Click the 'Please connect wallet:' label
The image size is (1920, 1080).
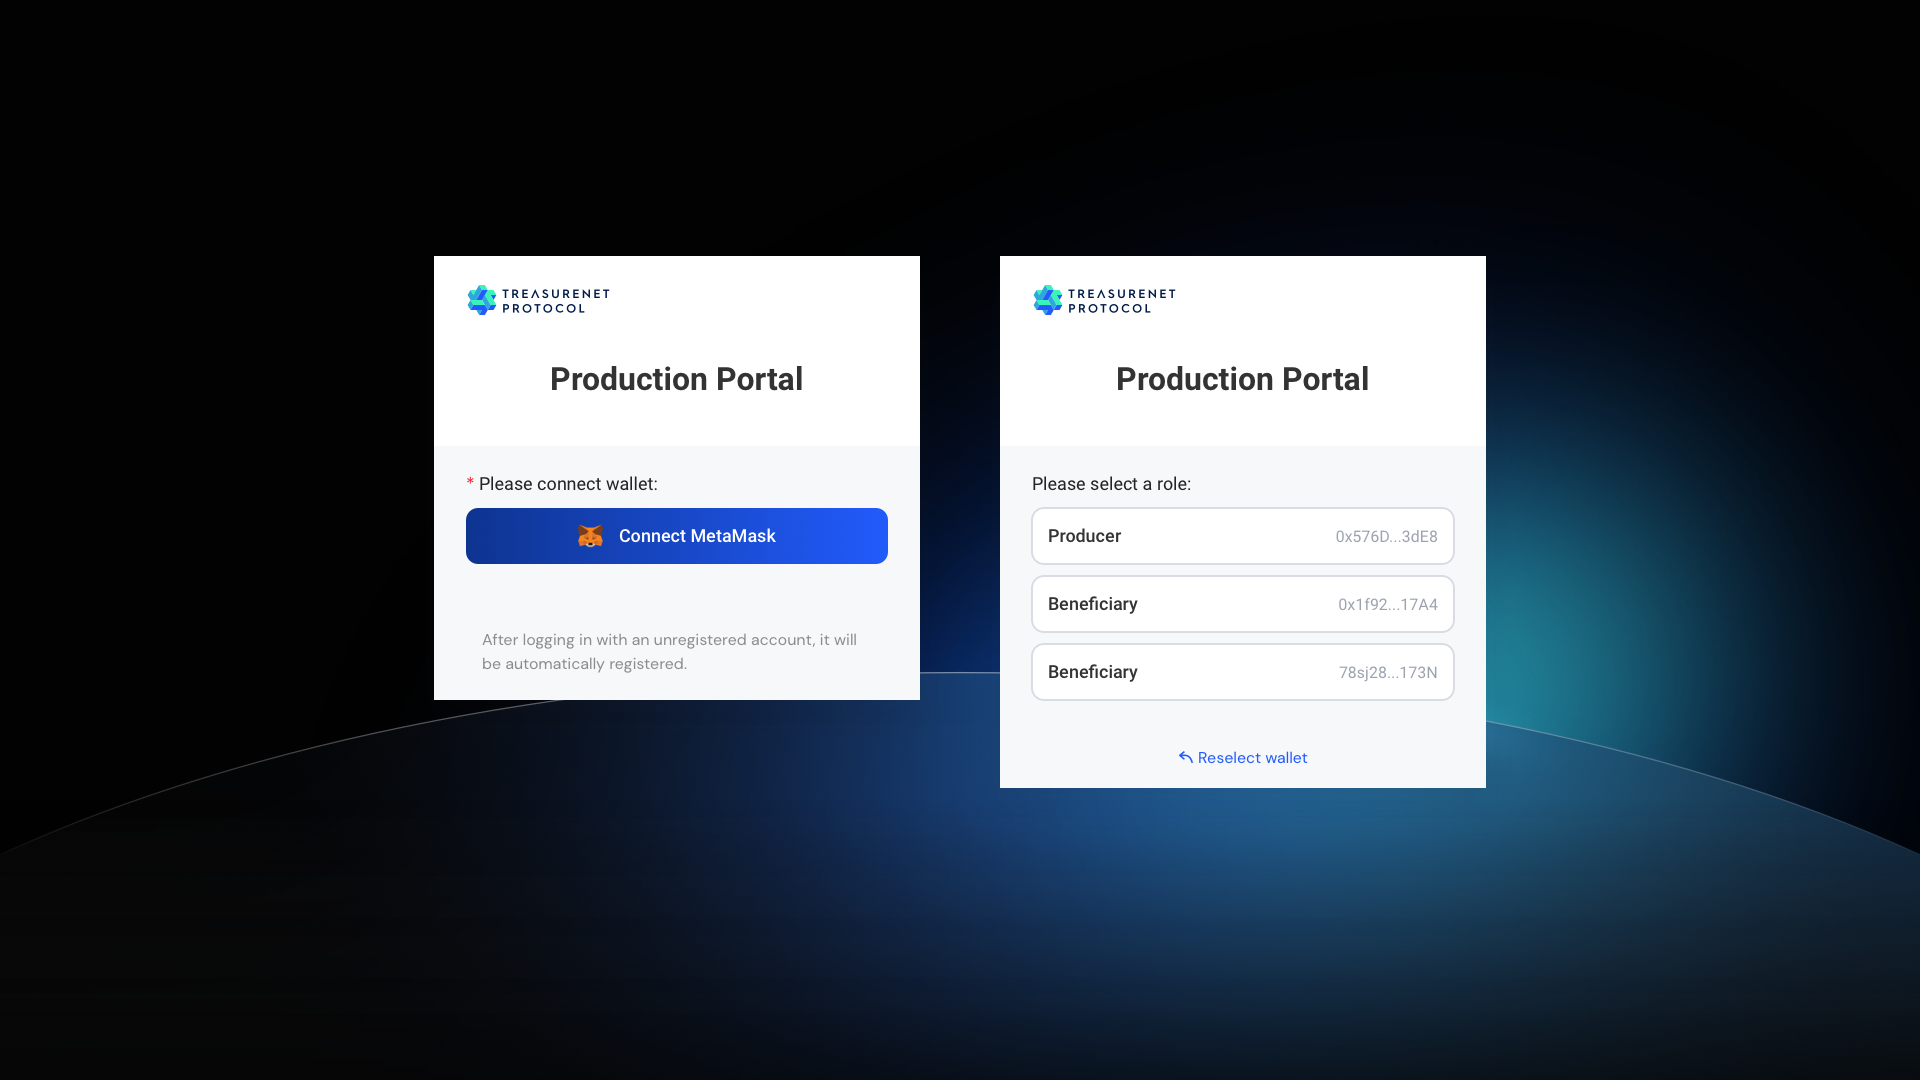tap(568, 484)
